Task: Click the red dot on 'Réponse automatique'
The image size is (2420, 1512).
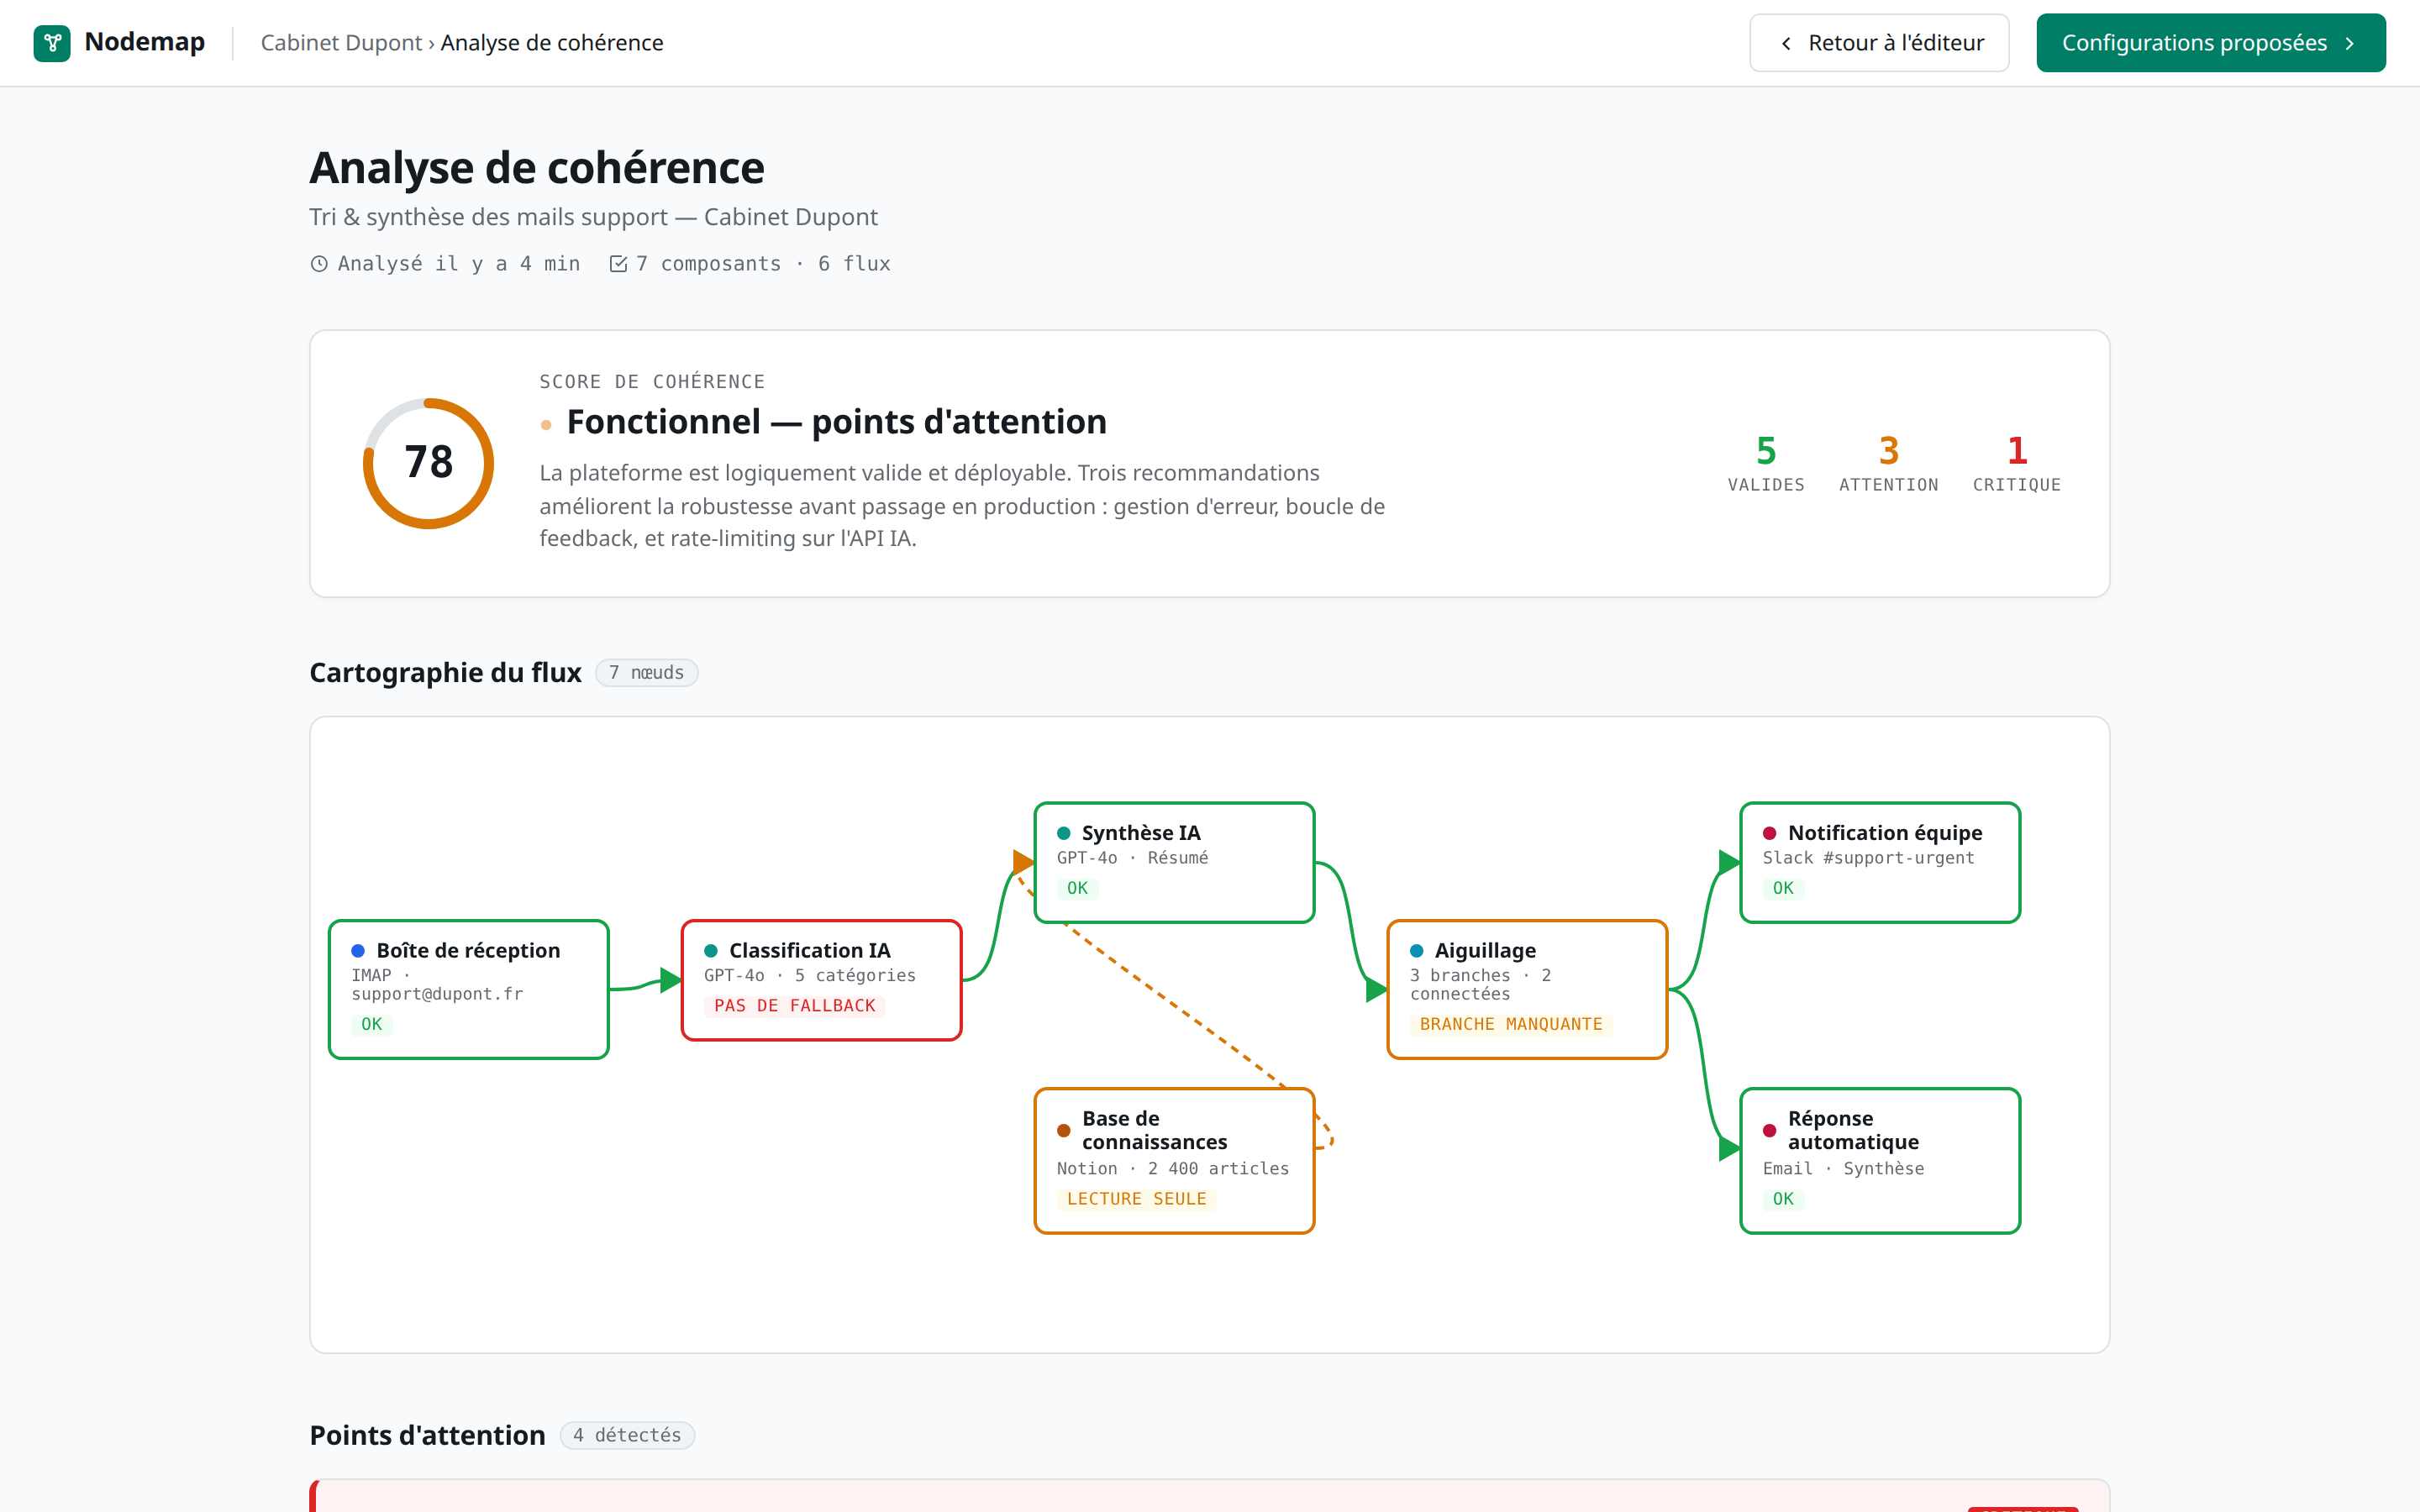Action: pos(1770,1131)
